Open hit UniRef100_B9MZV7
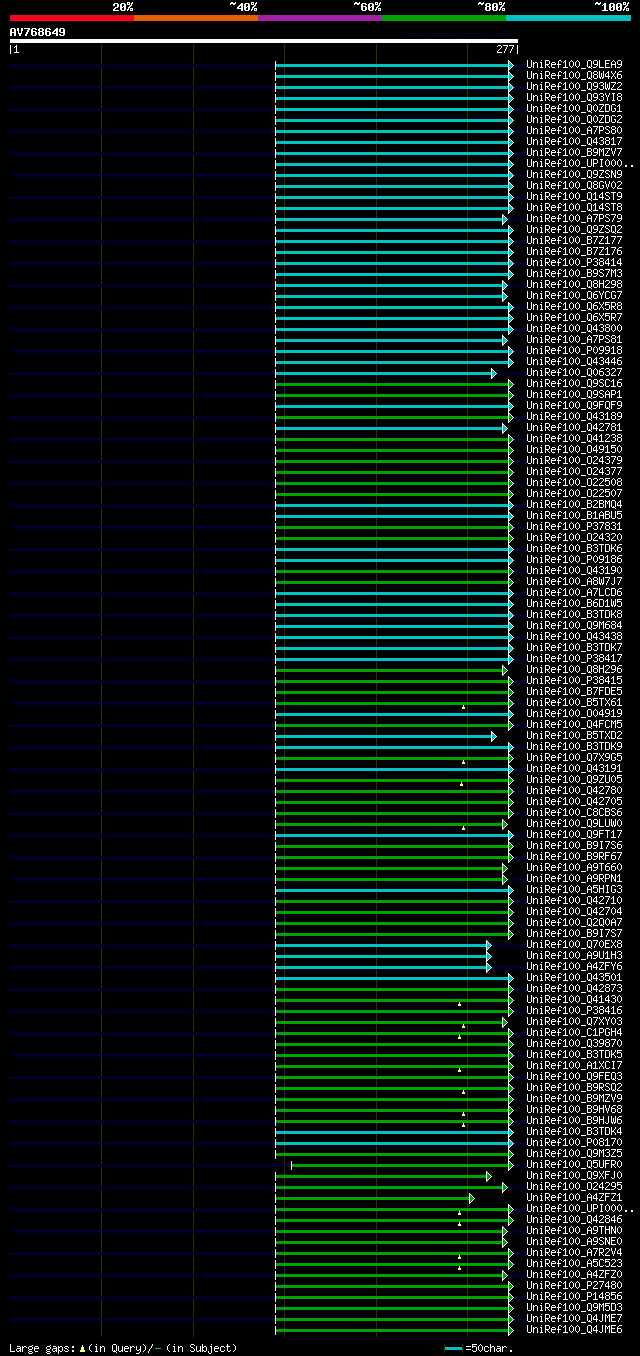The height and width of the screenshot is (1356, 640). point(574,153)
